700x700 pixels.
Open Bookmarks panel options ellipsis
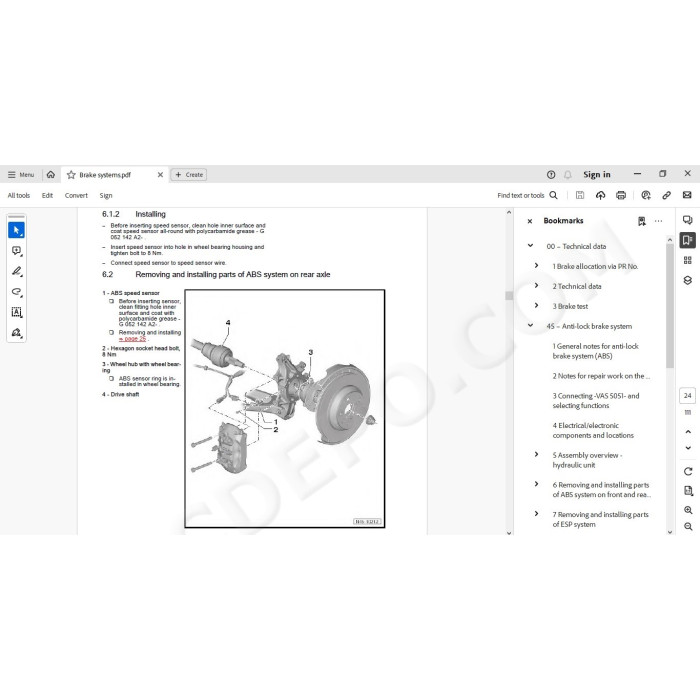(x=658, y=221)
